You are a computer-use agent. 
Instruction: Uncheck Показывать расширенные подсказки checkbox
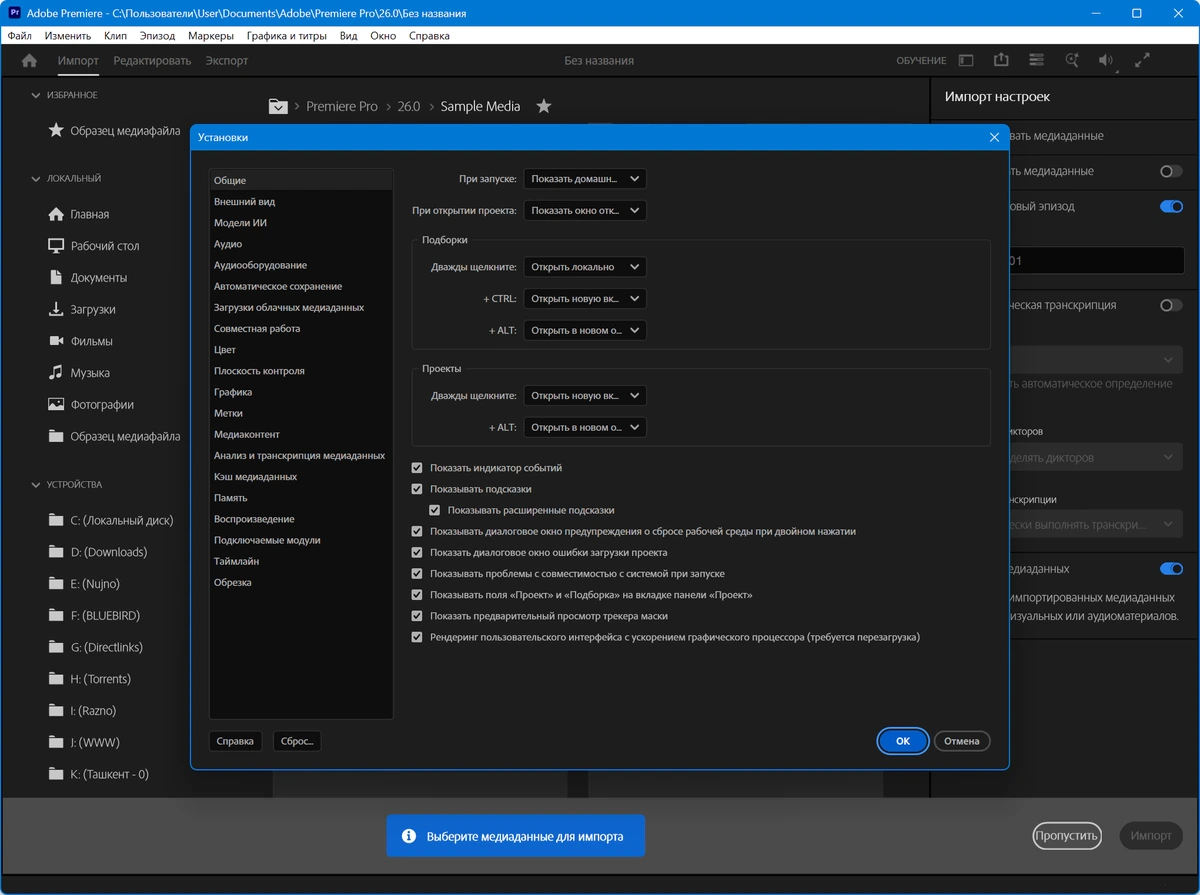(x=435, y=510)
